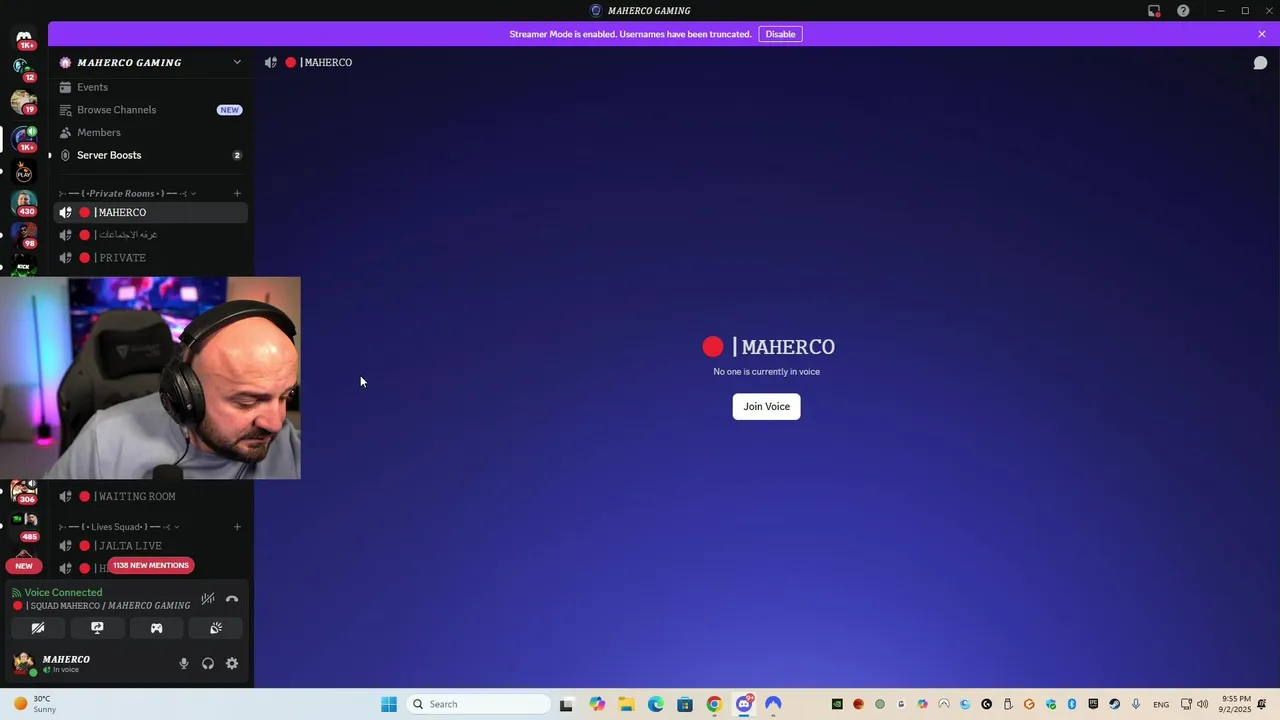This screenshot has height=720, width=1280.
Task: Click the voice channel icon in header
Action: (x=271, y=62)
